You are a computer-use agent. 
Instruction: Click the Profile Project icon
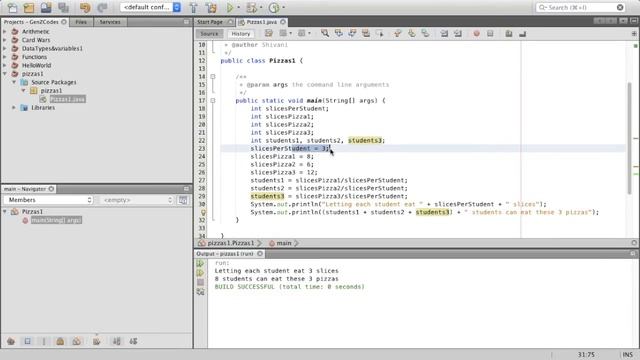[x=274, y=7]
